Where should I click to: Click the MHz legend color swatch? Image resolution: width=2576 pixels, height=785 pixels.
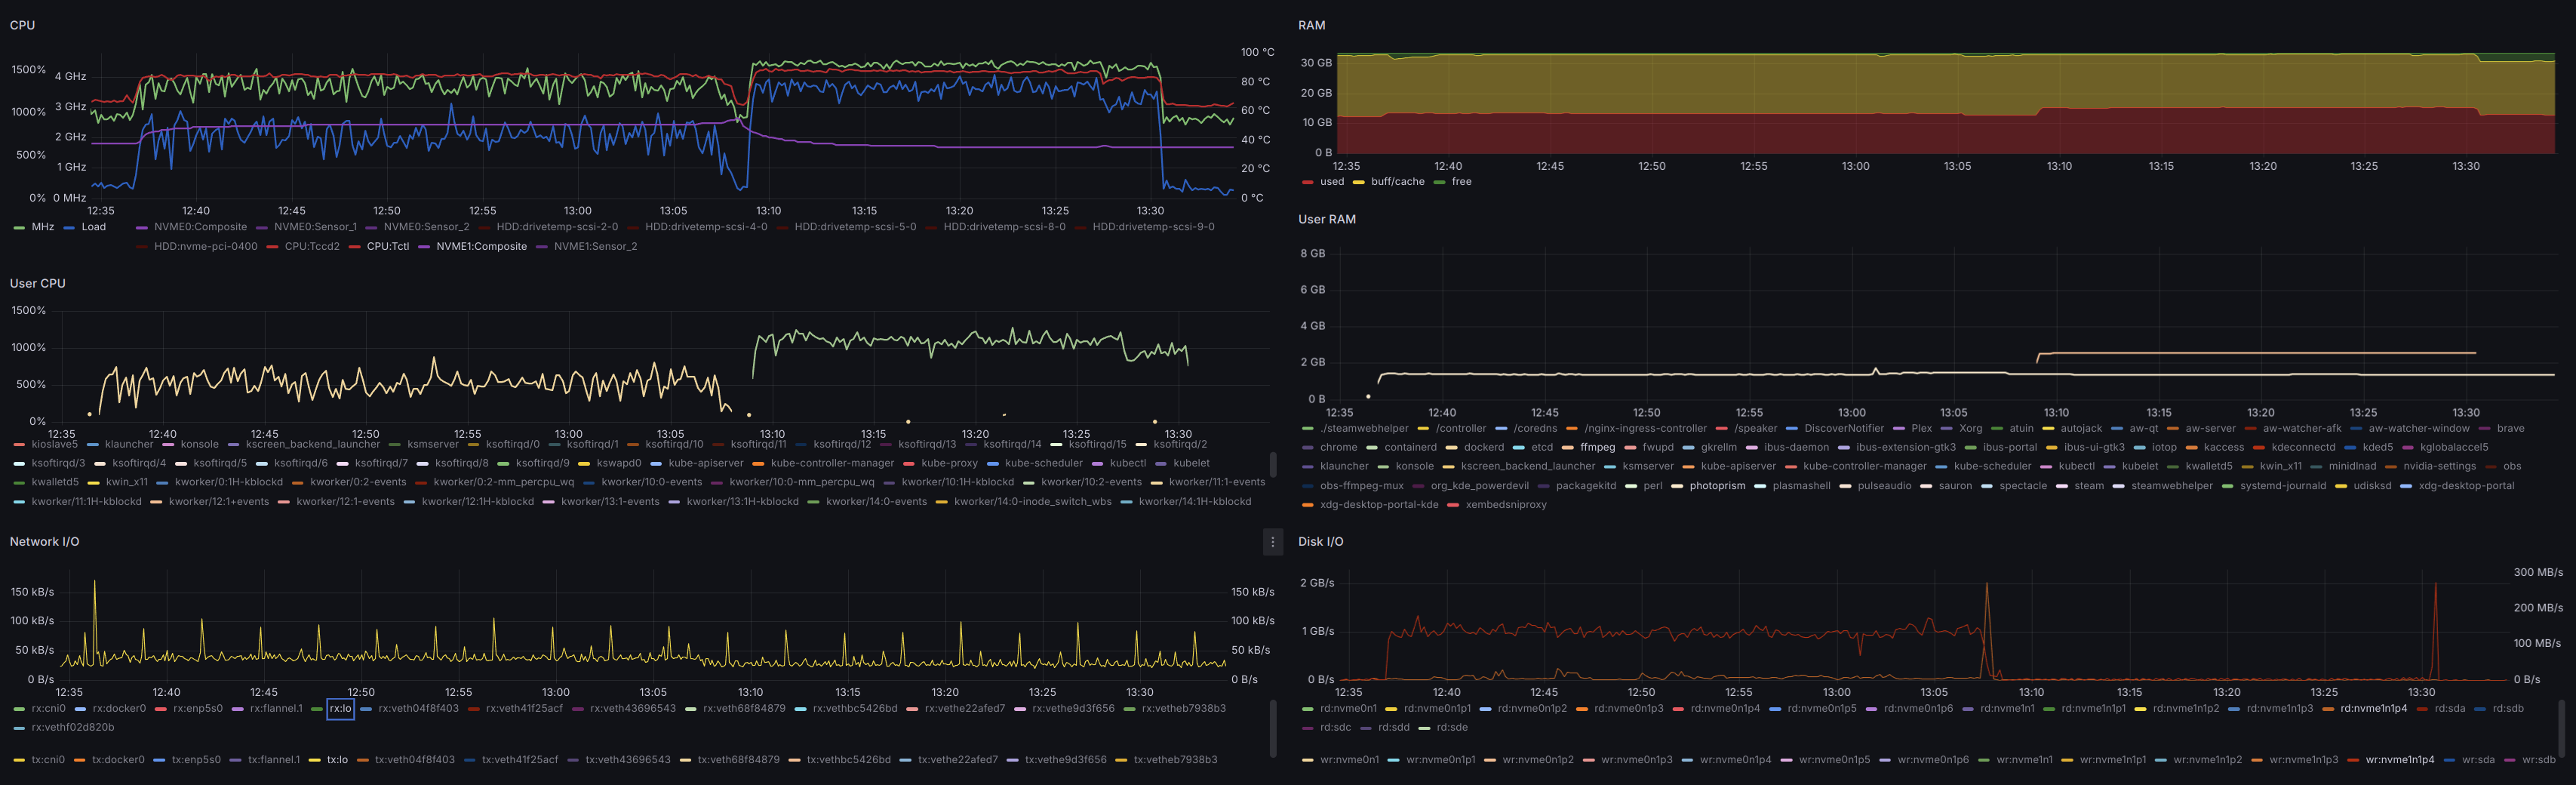(19, 228)
